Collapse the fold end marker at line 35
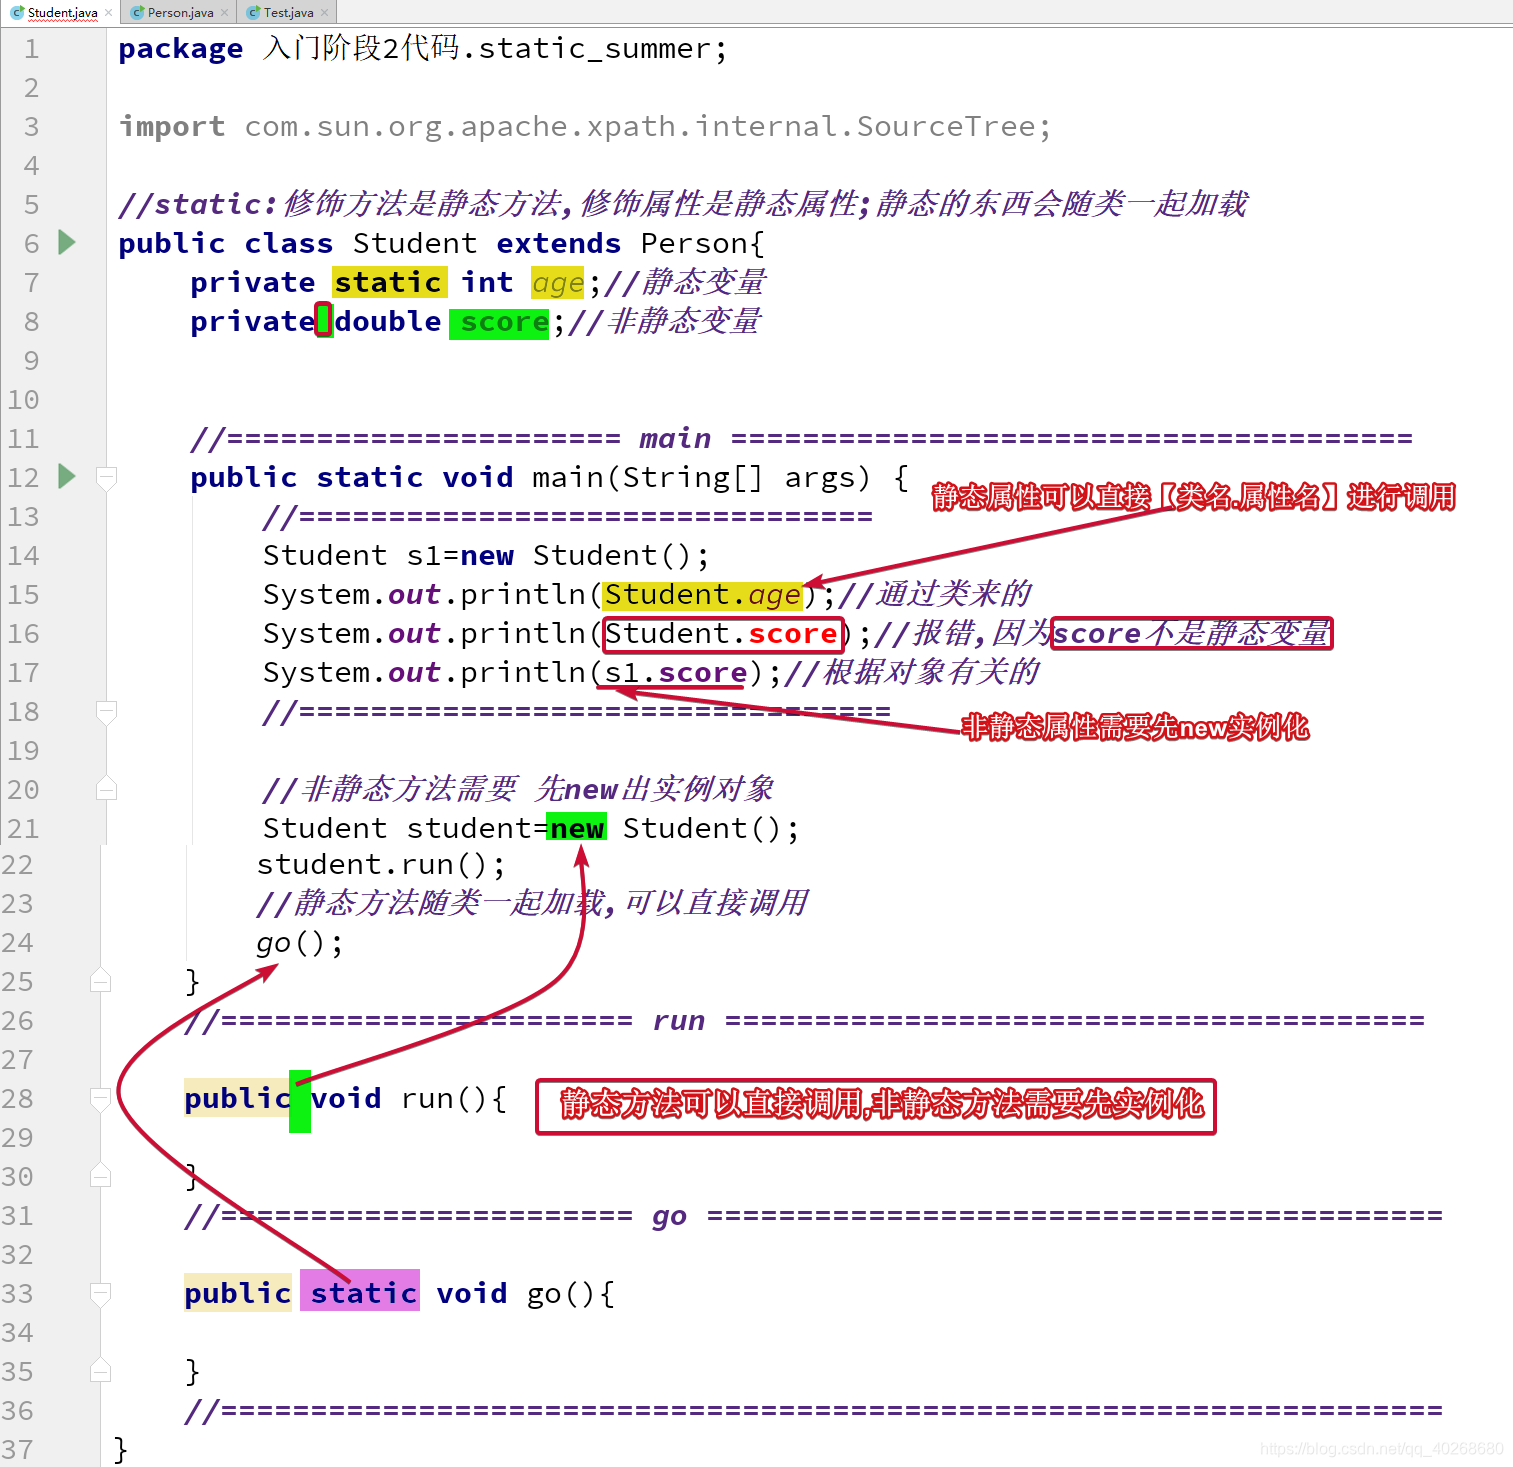1513x1467 pixels. pyautogui.click(x=101, y=1371)
